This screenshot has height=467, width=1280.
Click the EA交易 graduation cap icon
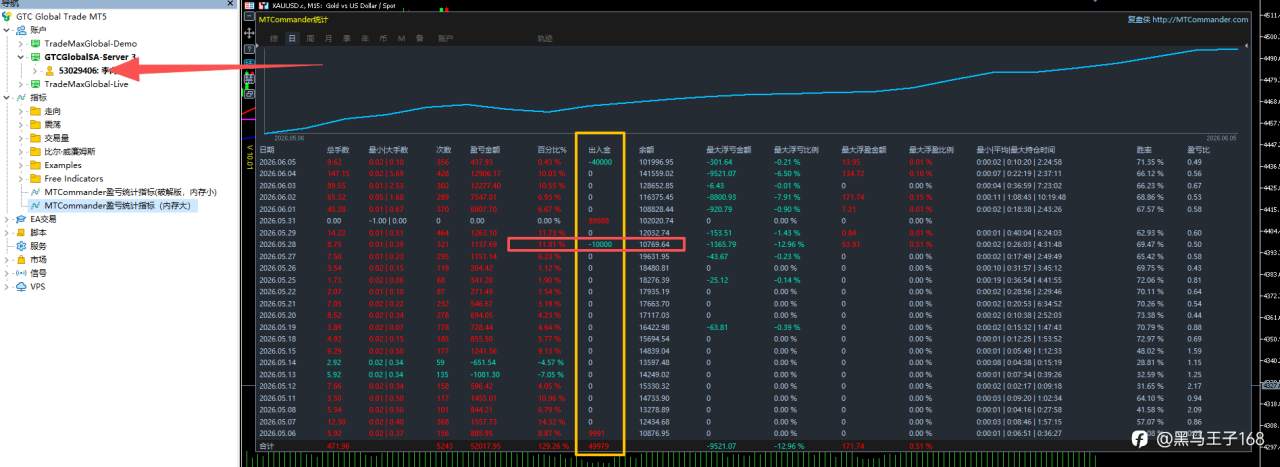[22, 218]
